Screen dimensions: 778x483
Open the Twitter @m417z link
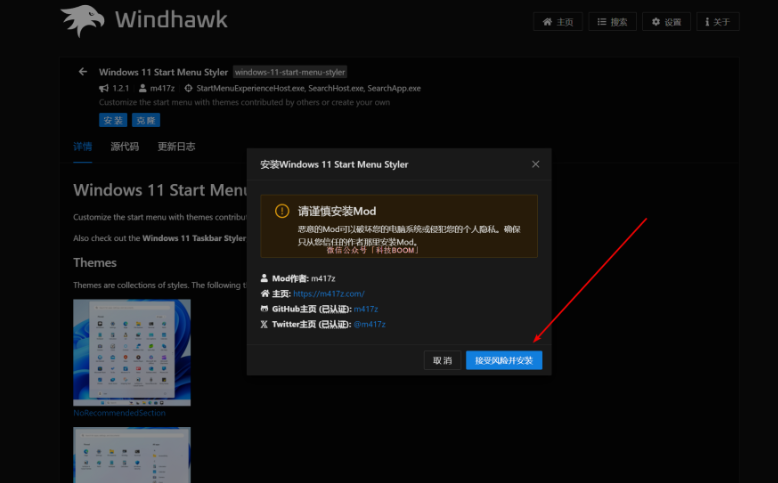pos(370,325)
